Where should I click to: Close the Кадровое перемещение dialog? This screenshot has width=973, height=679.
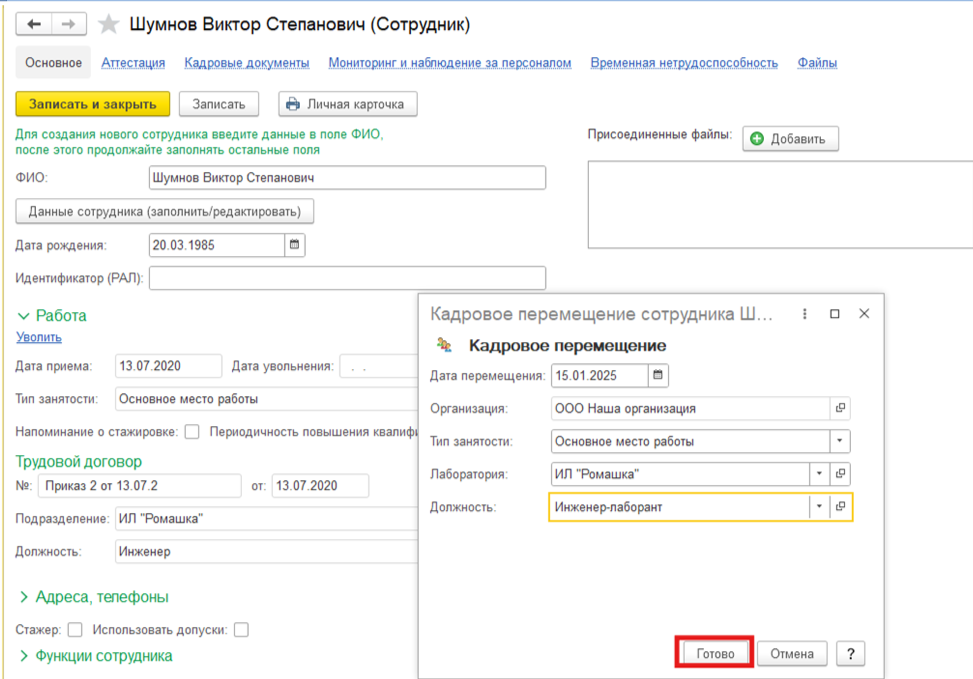[x=864, y=314]
